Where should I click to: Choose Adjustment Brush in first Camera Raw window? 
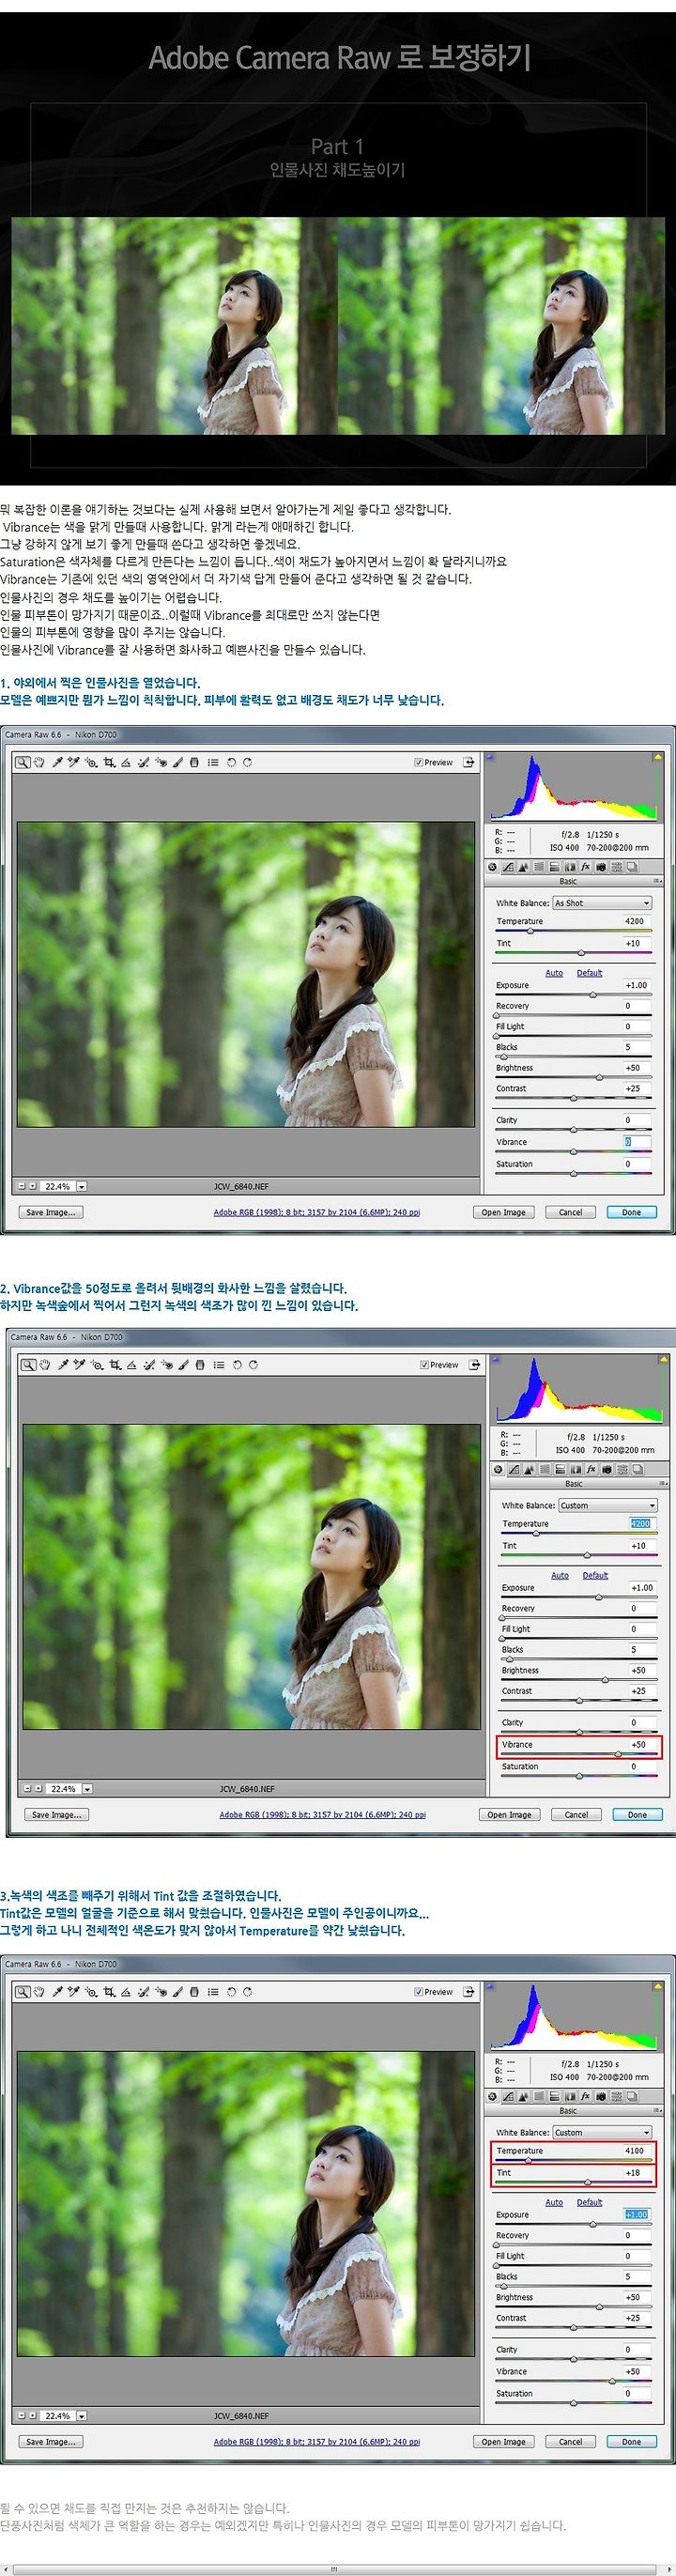pyautogui.click(x=177, y=762)
